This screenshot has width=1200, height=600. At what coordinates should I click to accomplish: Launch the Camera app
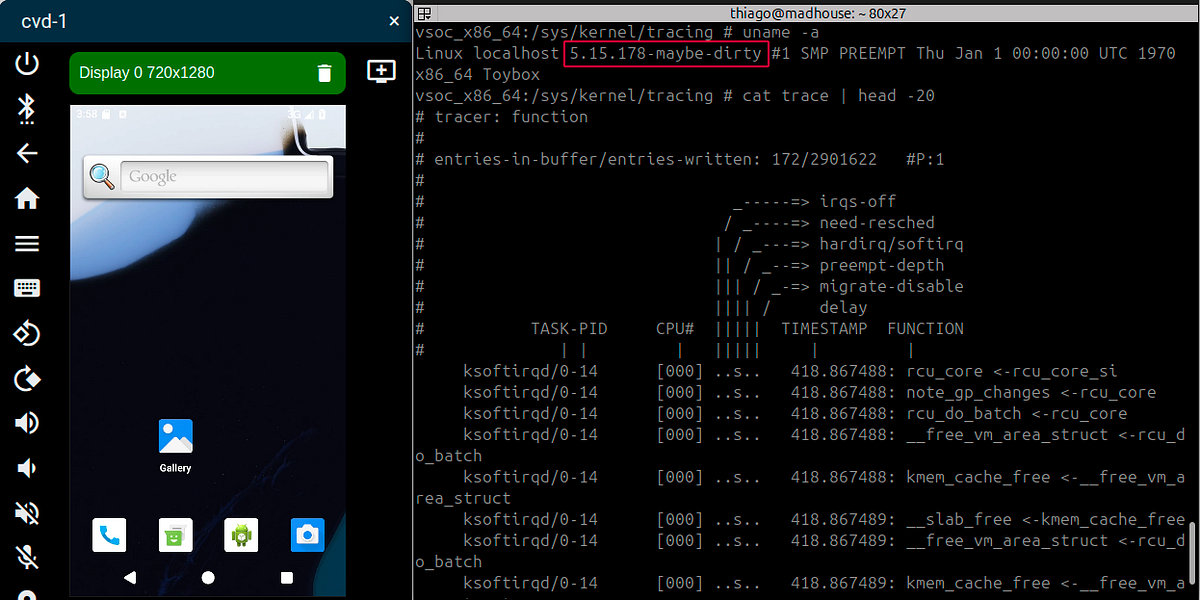307,535
